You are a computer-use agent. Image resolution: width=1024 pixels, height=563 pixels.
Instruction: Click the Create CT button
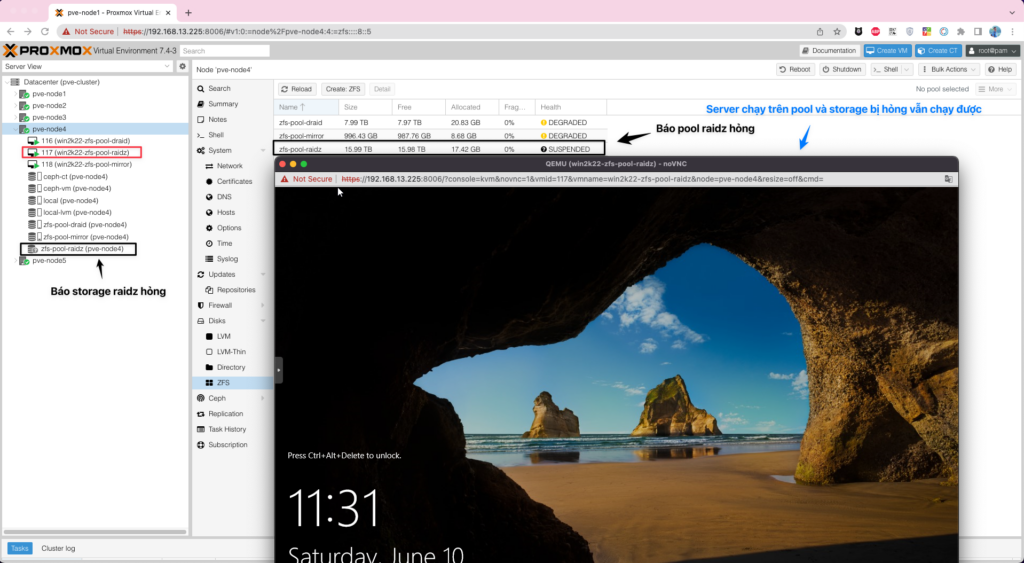(x=938, y=51)
